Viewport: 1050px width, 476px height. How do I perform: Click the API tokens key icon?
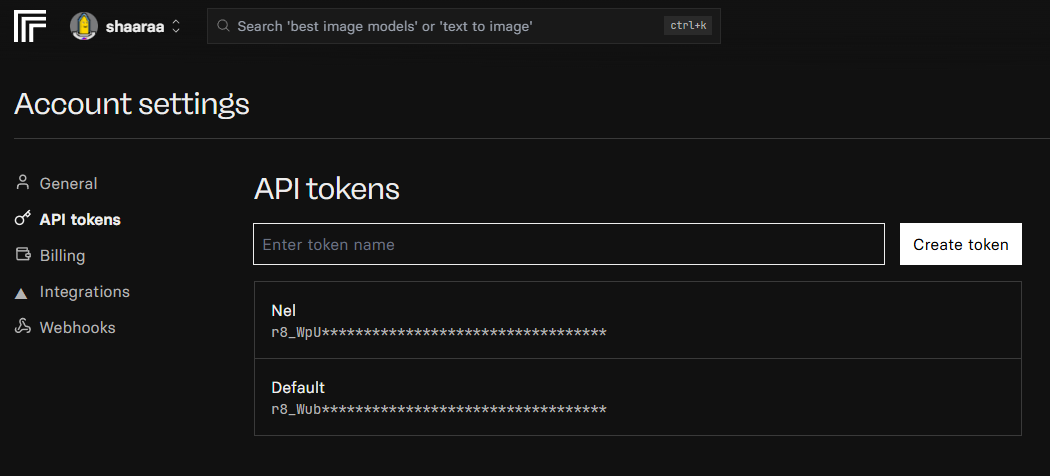23,219
